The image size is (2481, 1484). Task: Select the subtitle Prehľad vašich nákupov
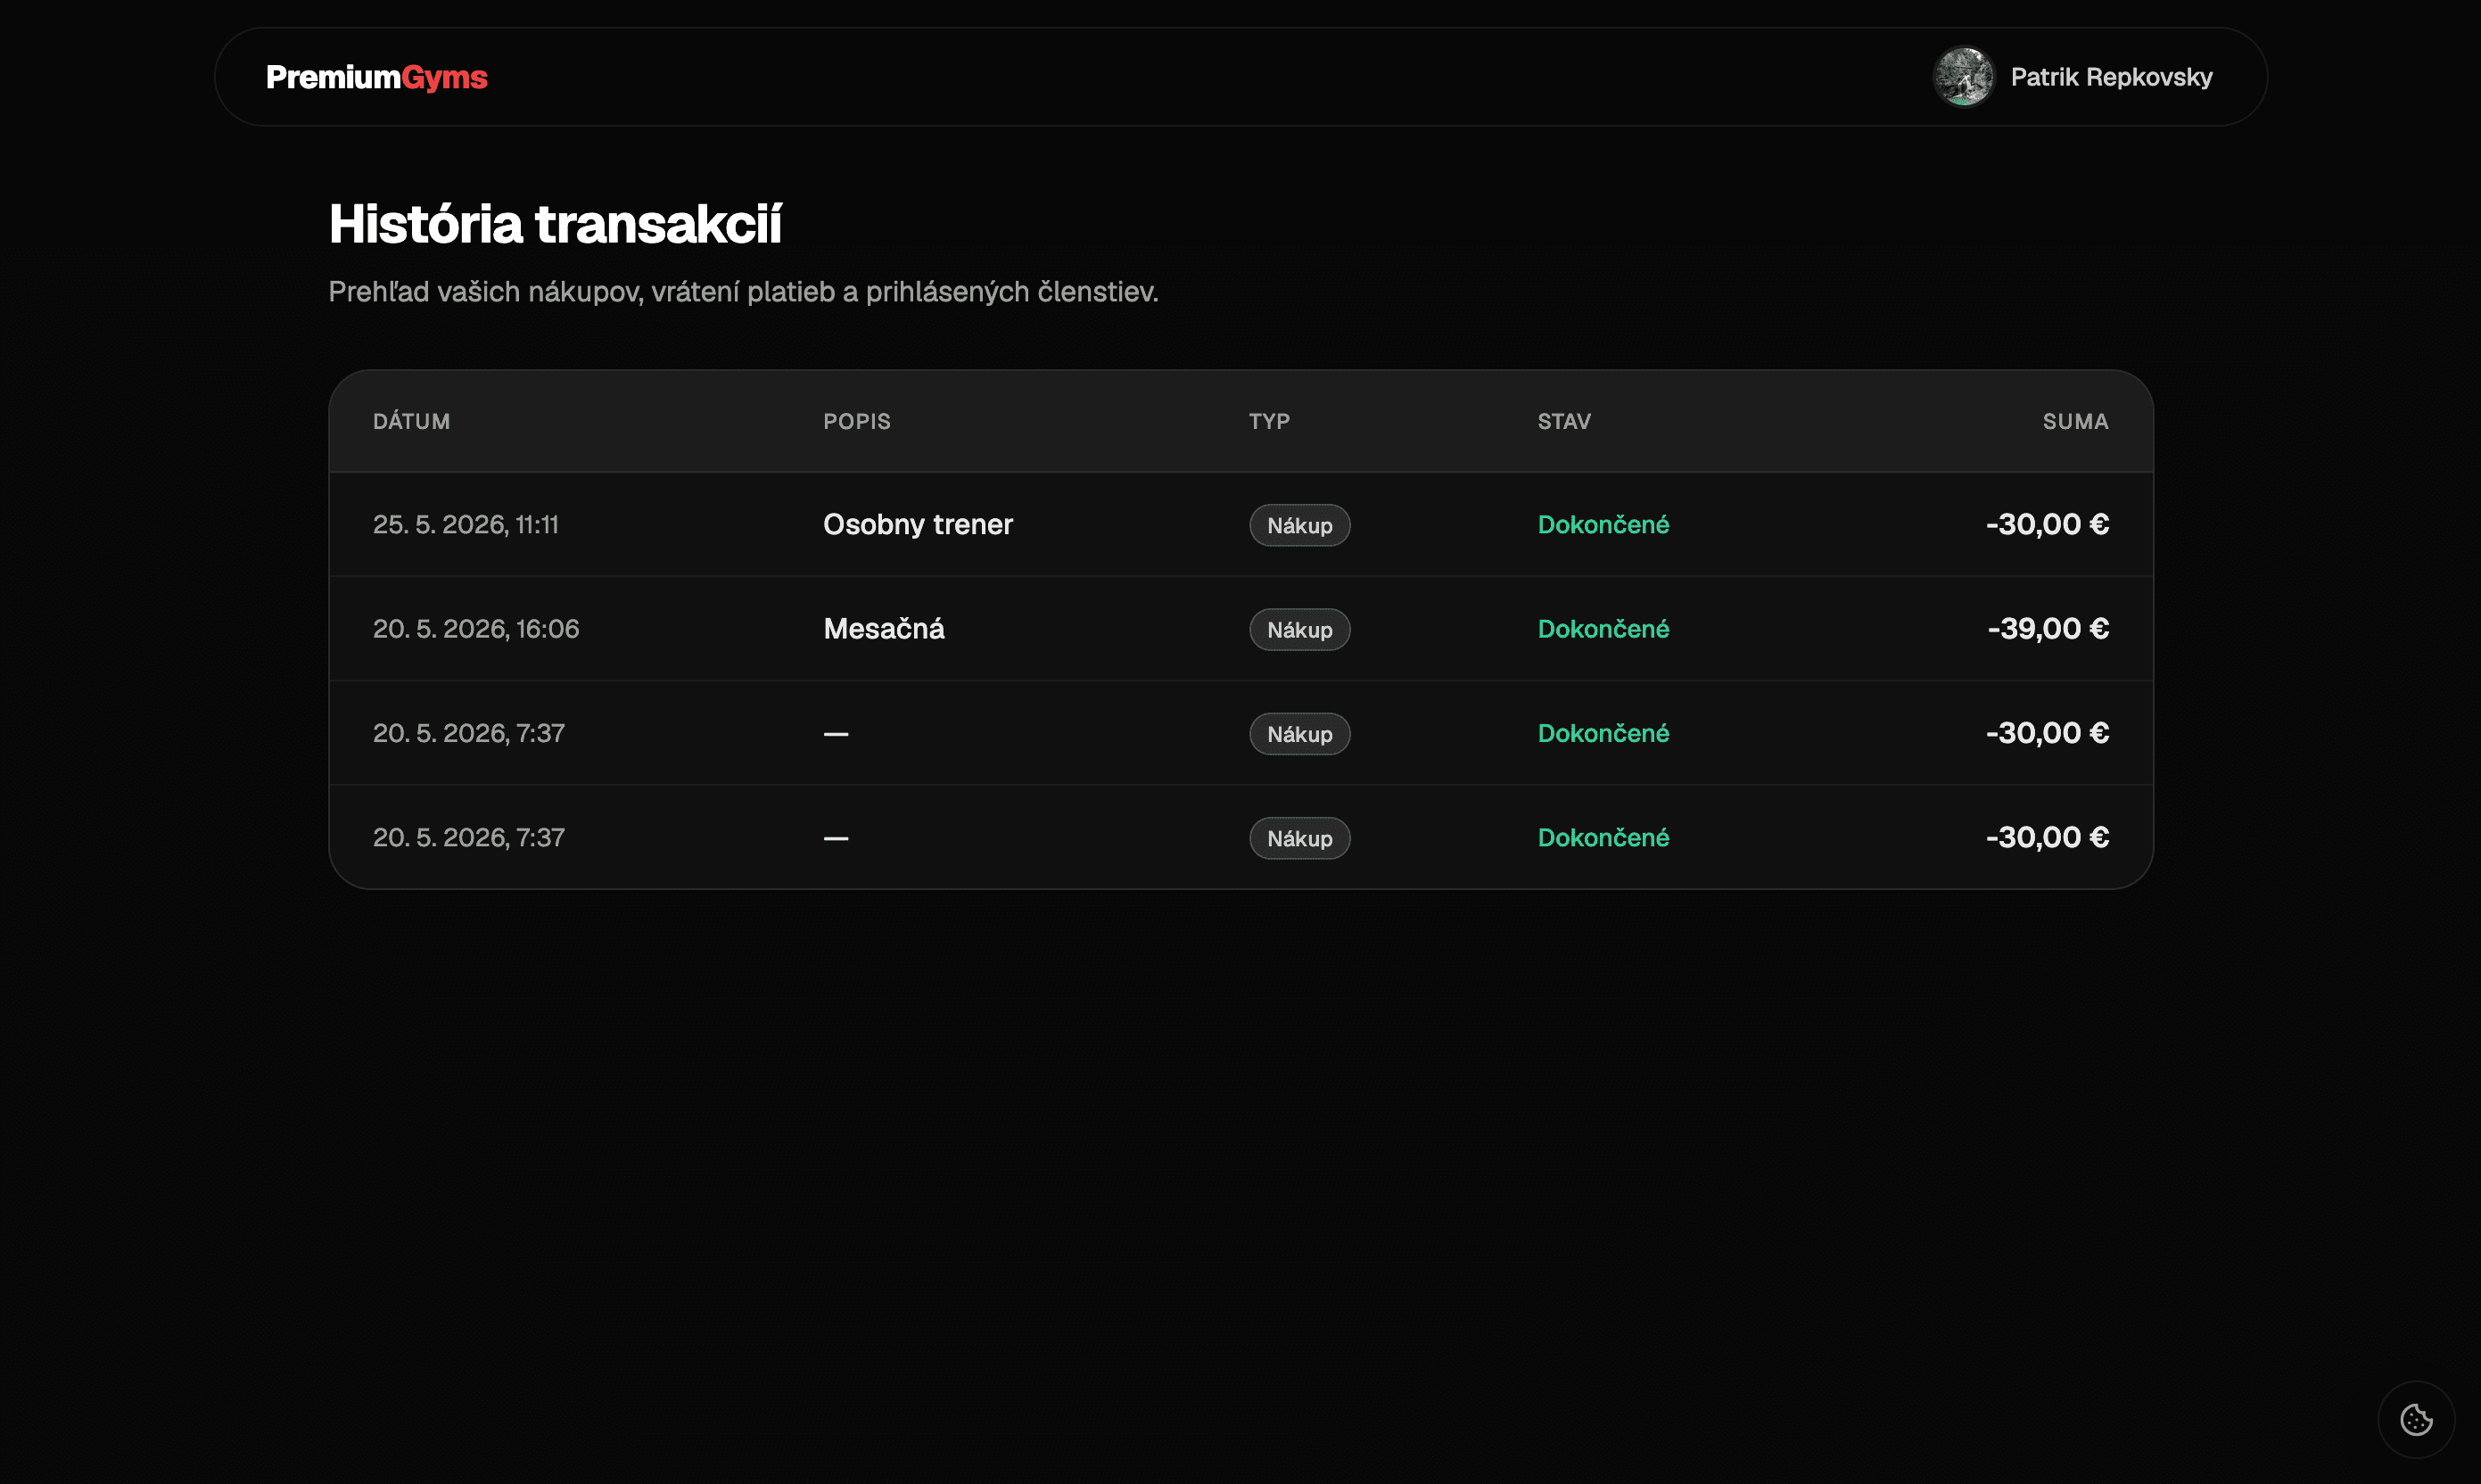(x=743, y=292)
